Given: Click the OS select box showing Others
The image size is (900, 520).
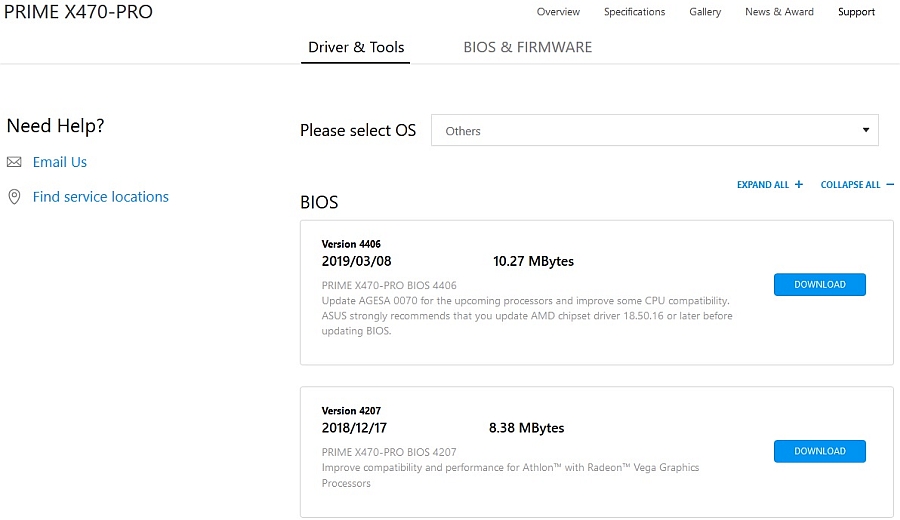Looking at the screenshot, I should (x=654, y=130).
